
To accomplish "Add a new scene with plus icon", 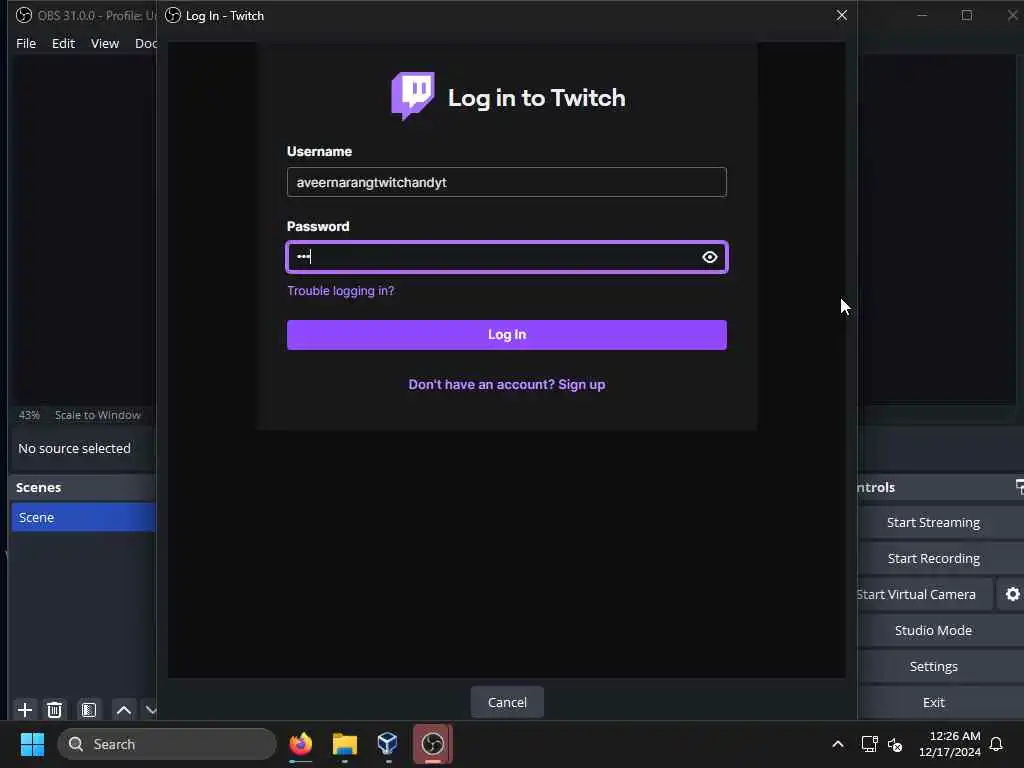I will 25,709.
